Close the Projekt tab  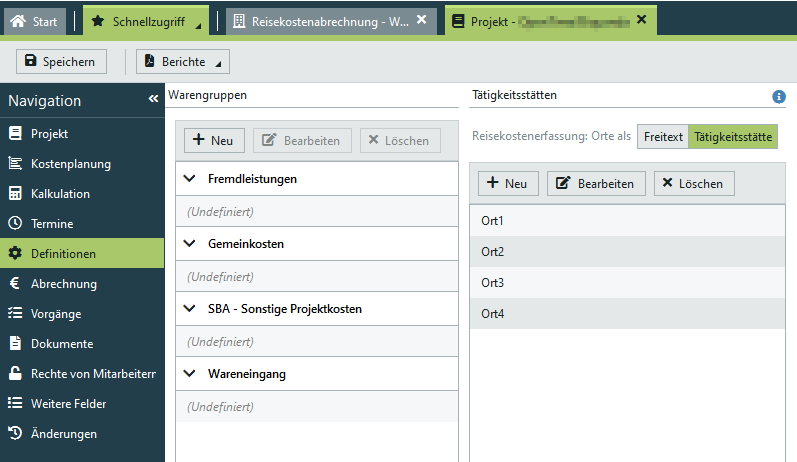(641, 19)
